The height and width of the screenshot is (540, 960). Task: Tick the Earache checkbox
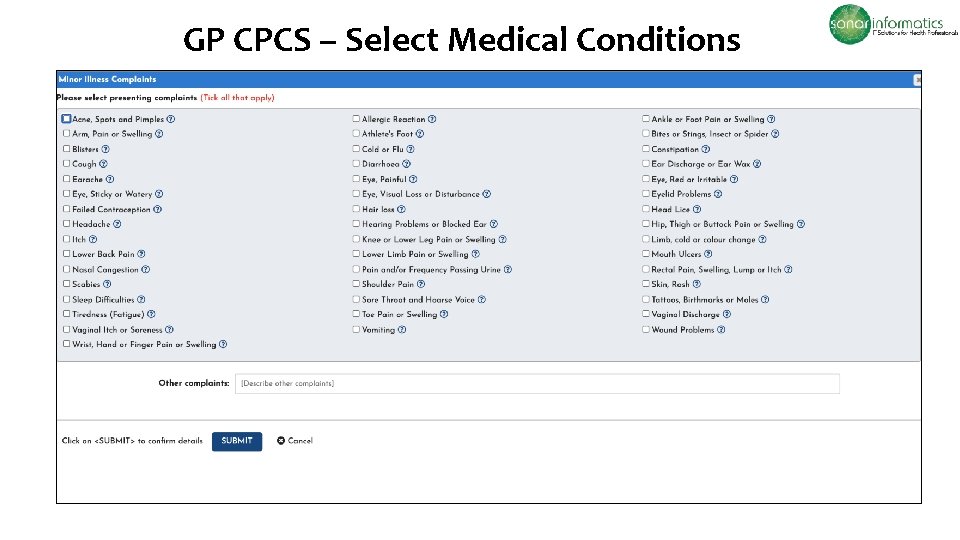coord(67,179)
